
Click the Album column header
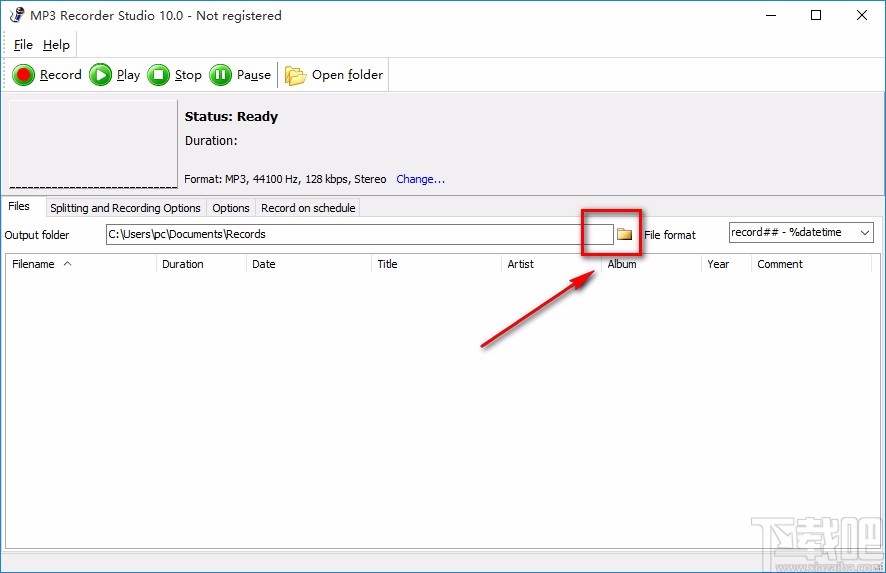point(652,264)
